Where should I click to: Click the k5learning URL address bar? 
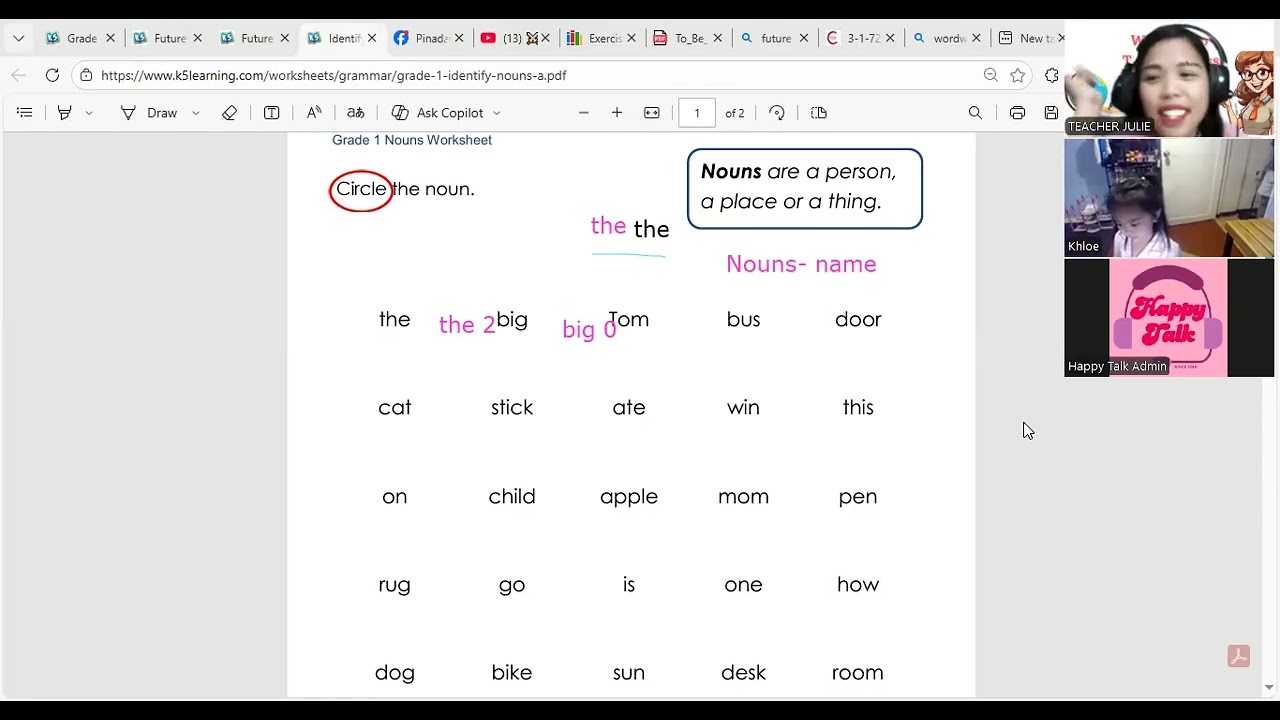pos(333,75)
